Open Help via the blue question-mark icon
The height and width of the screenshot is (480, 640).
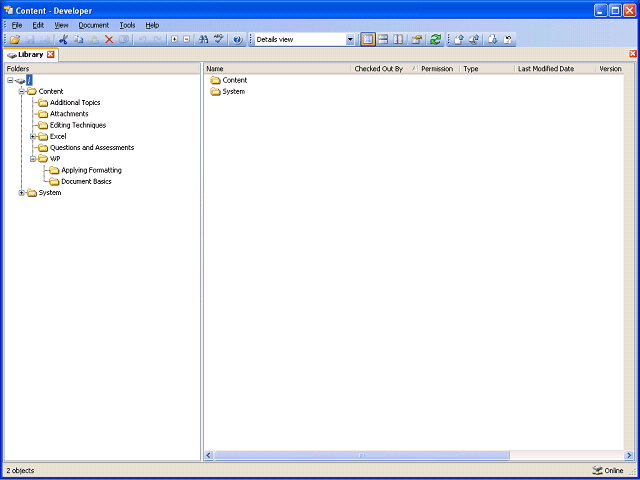point(238,40)
